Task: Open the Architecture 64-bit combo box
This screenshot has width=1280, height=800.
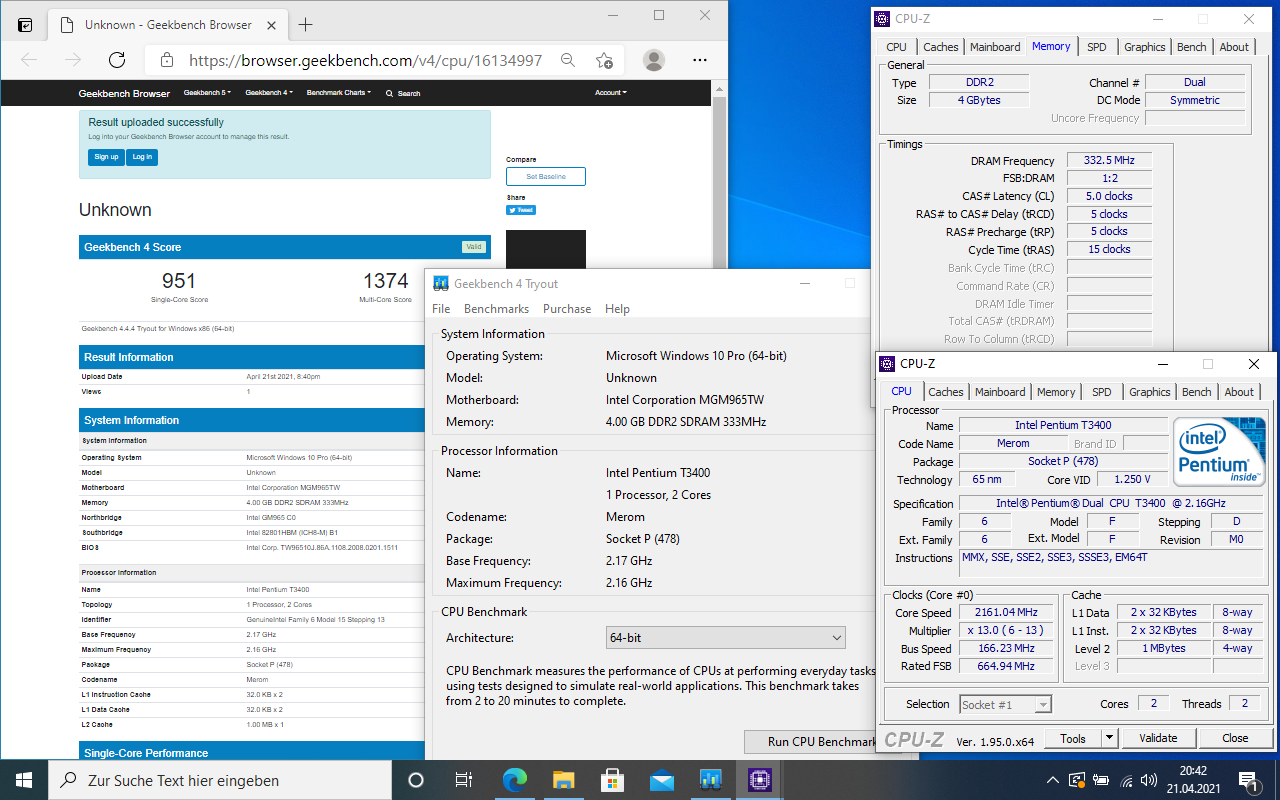Action: coord(726,638)
